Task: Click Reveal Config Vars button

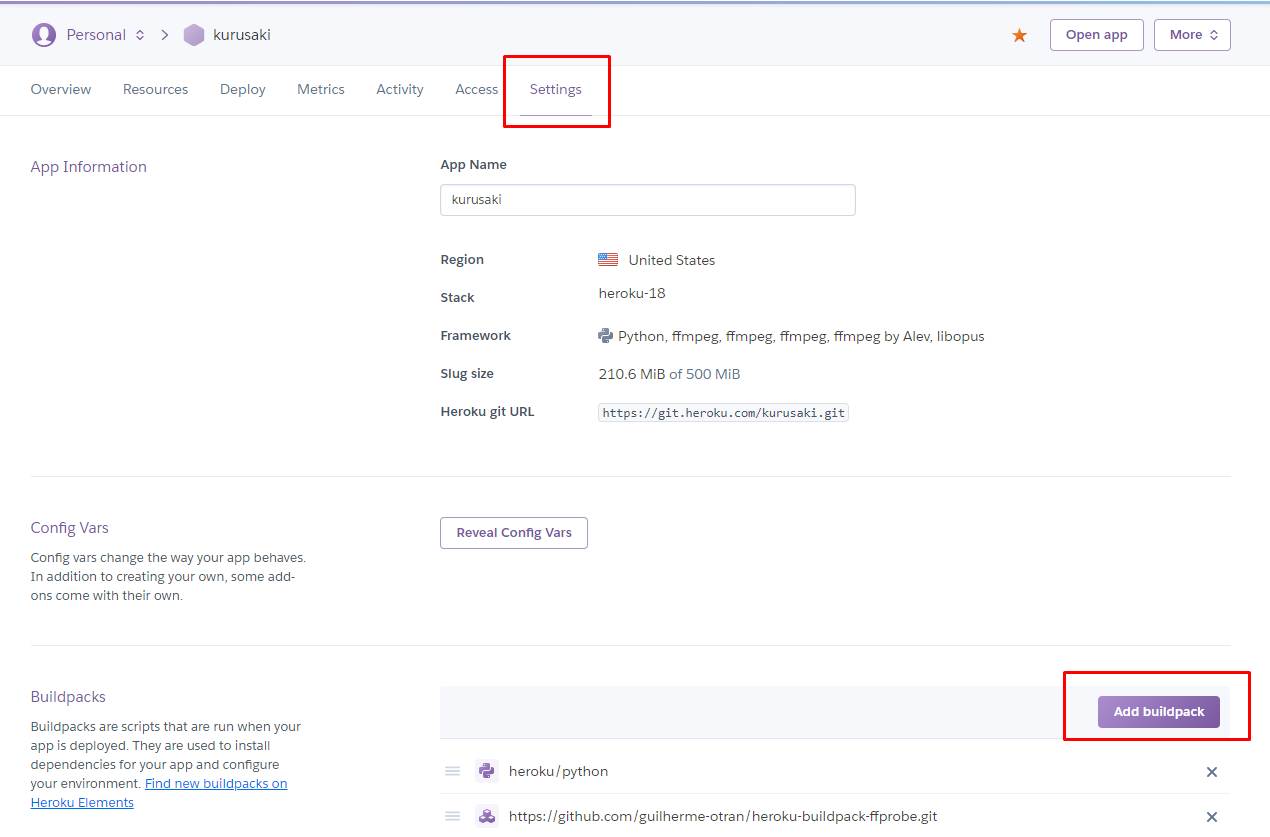Action: pos(514,533)
